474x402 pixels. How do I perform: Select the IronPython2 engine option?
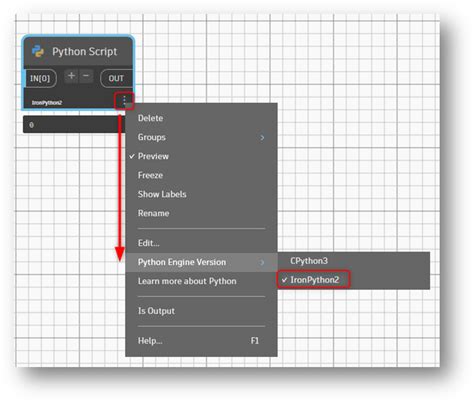tap(354, 280)
